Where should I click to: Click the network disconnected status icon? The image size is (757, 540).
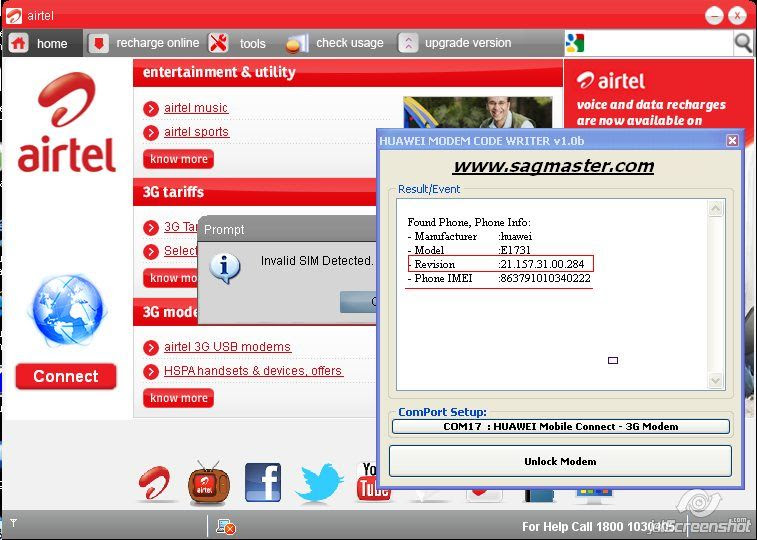click(225, 526)
